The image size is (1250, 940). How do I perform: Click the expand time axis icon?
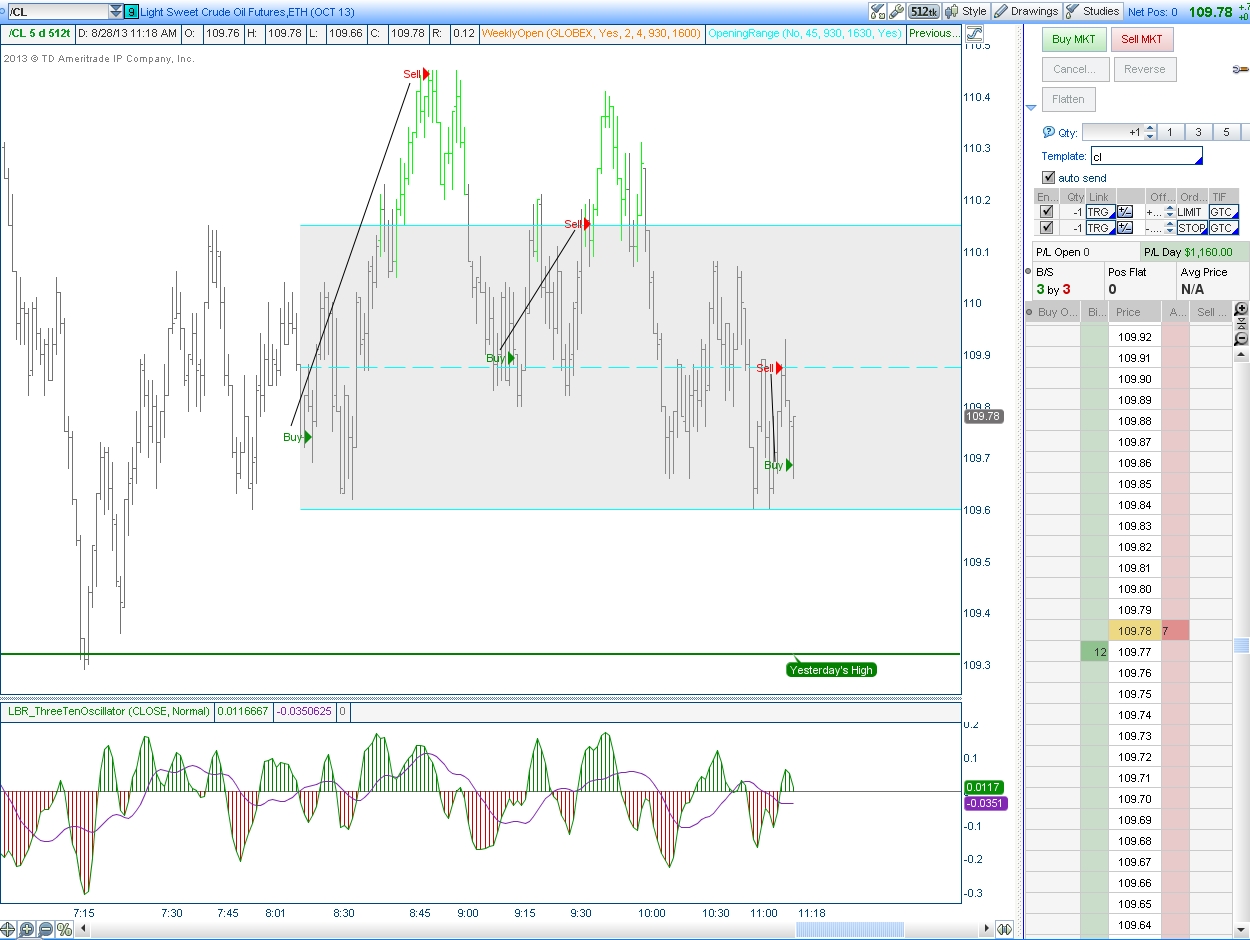coord(1004,929)
